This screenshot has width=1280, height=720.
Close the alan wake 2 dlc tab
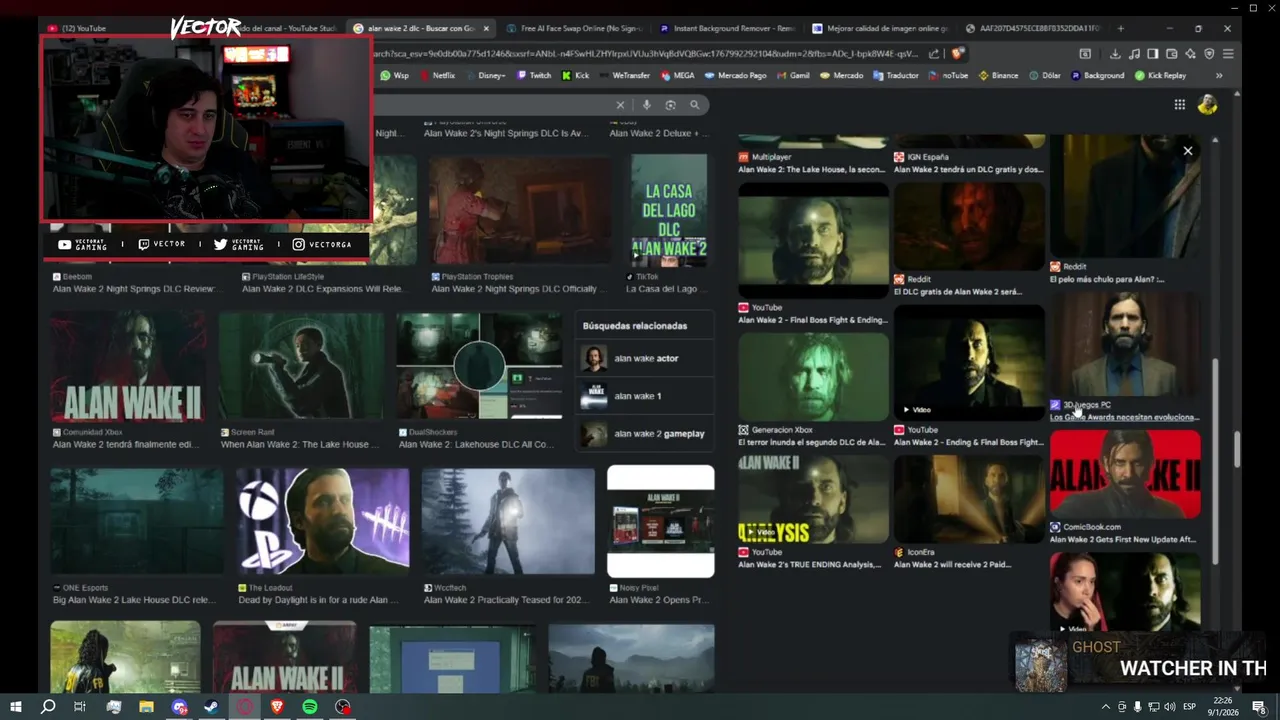[x=486, y=28]
